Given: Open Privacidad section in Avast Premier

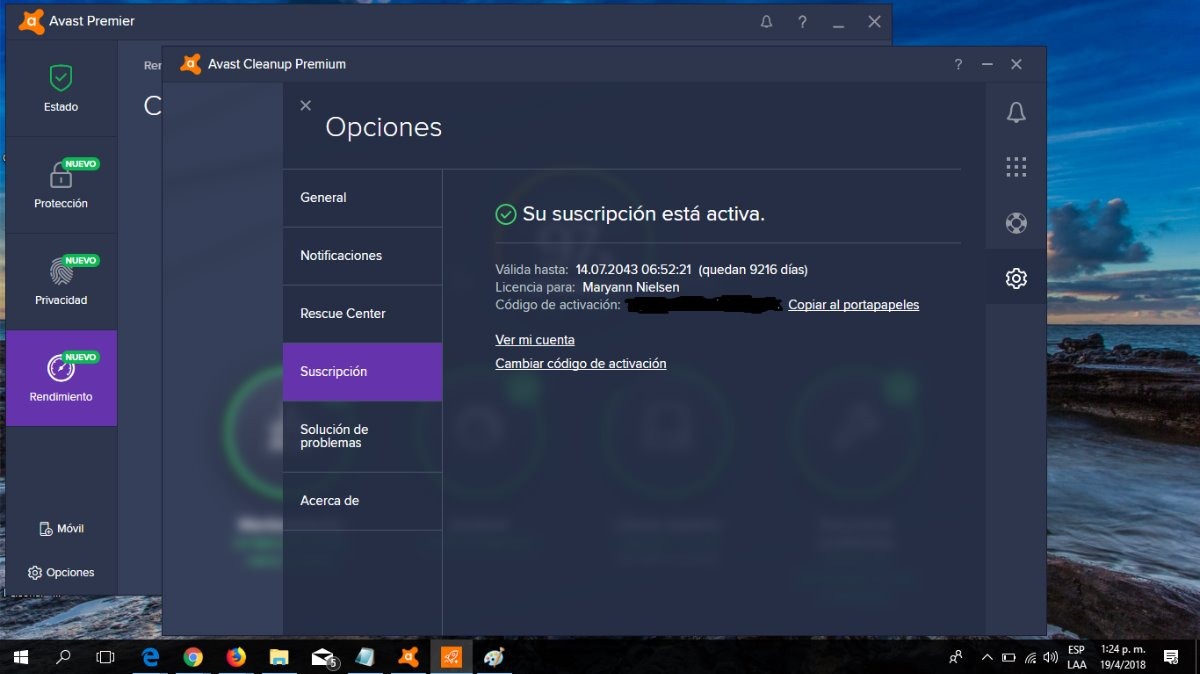Looking at the screenshot, I should click(x=61, y=282).
